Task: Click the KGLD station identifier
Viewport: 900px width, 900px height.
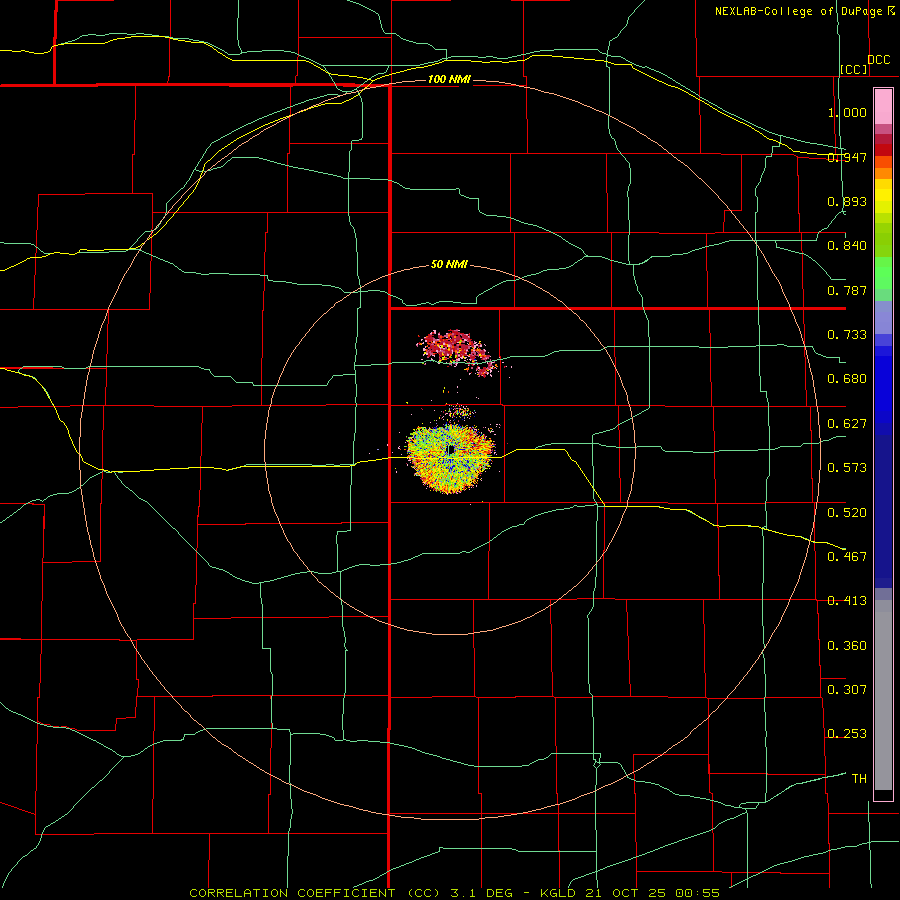Action: (x=560, y=893)
